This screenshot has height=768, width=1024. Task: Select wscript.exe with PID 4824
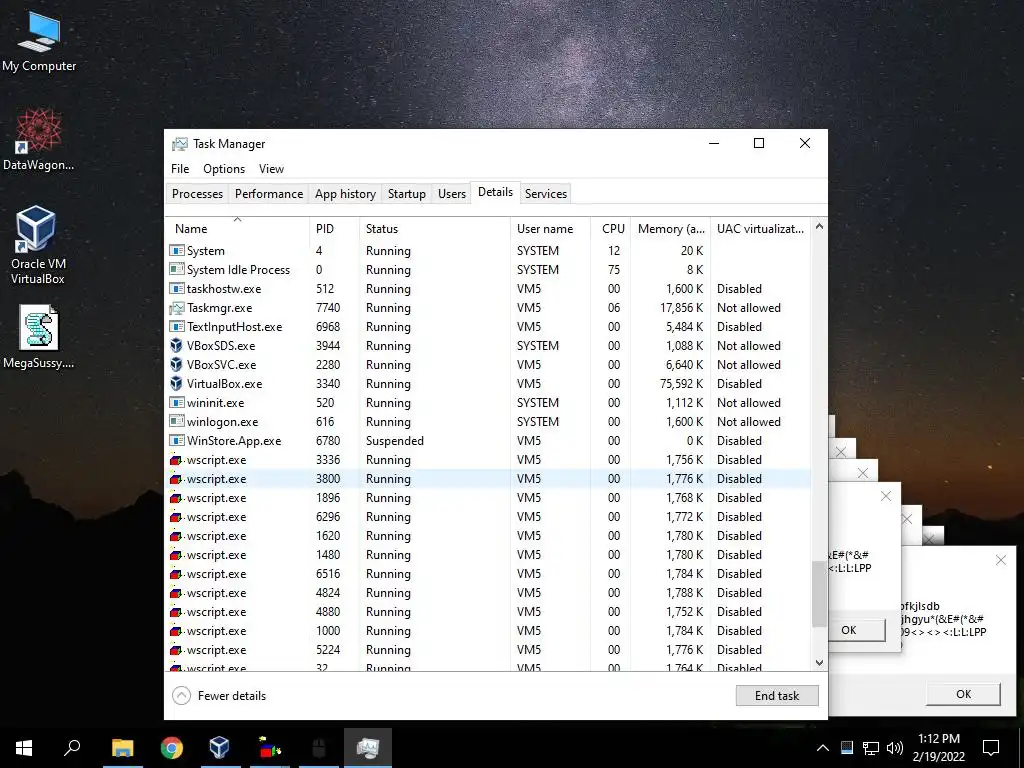(x=488, y=592)
